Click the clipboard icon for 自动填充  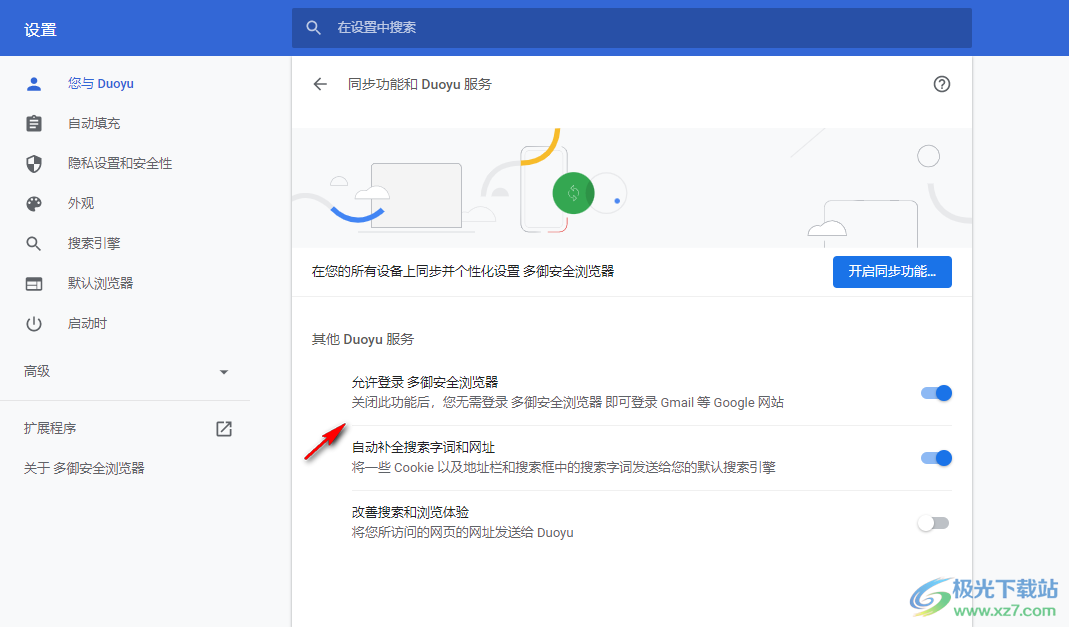(x=33, y=123)
